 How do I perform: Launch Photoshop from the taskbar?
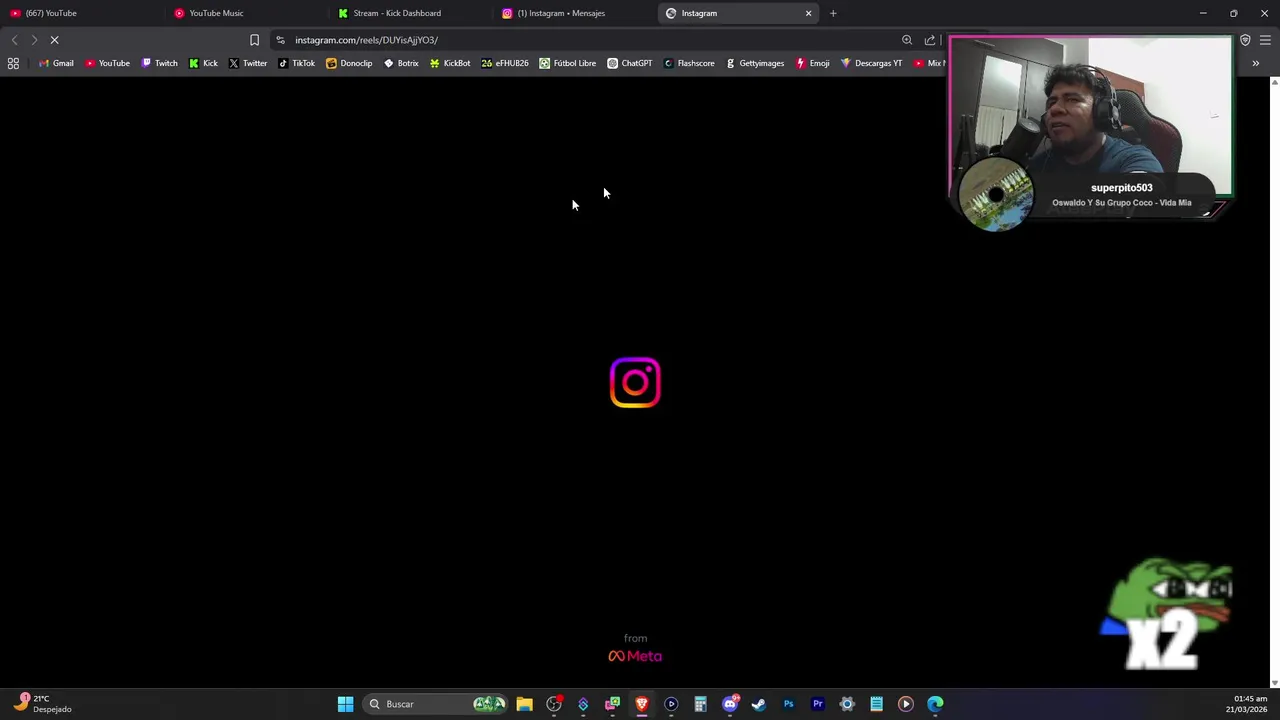(788, 704)
